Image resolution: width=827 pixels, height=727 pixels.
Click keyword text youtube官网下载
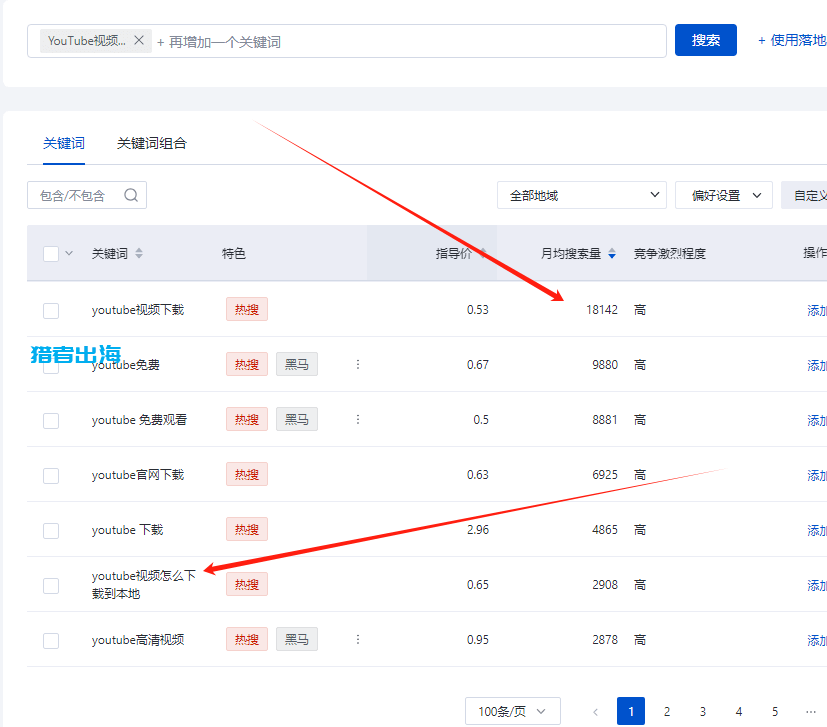(x=138, y=475)
